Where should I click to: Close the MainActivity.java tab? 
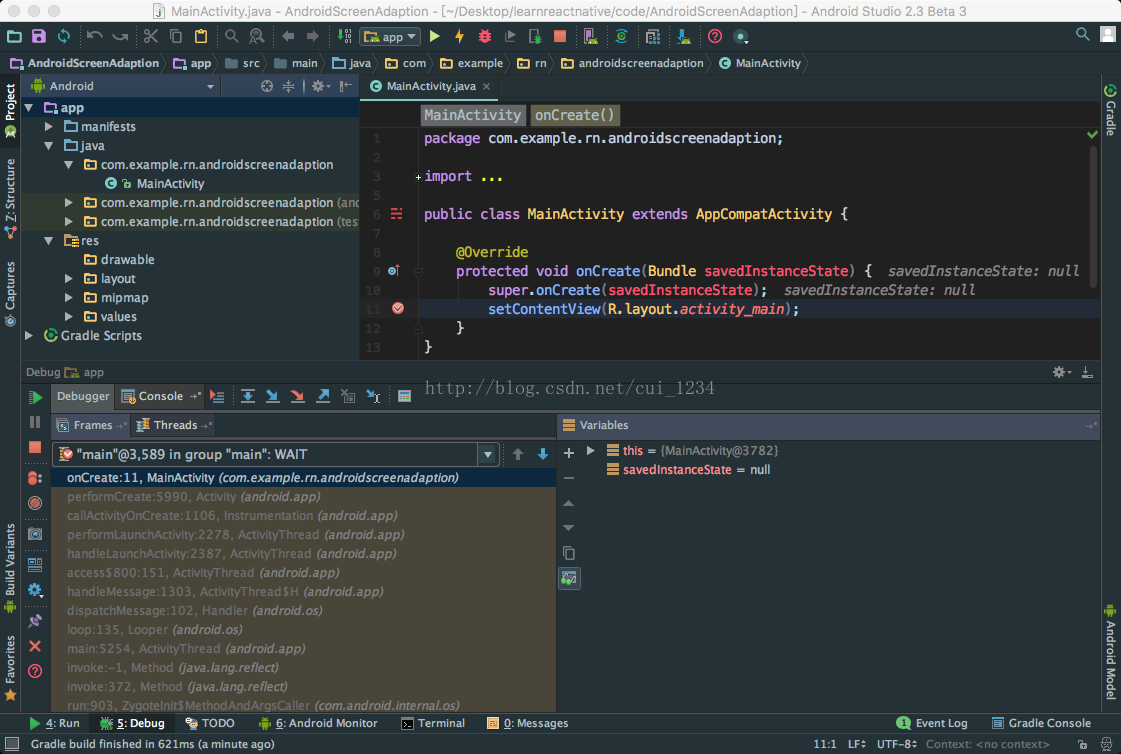(x=487, y=86)
